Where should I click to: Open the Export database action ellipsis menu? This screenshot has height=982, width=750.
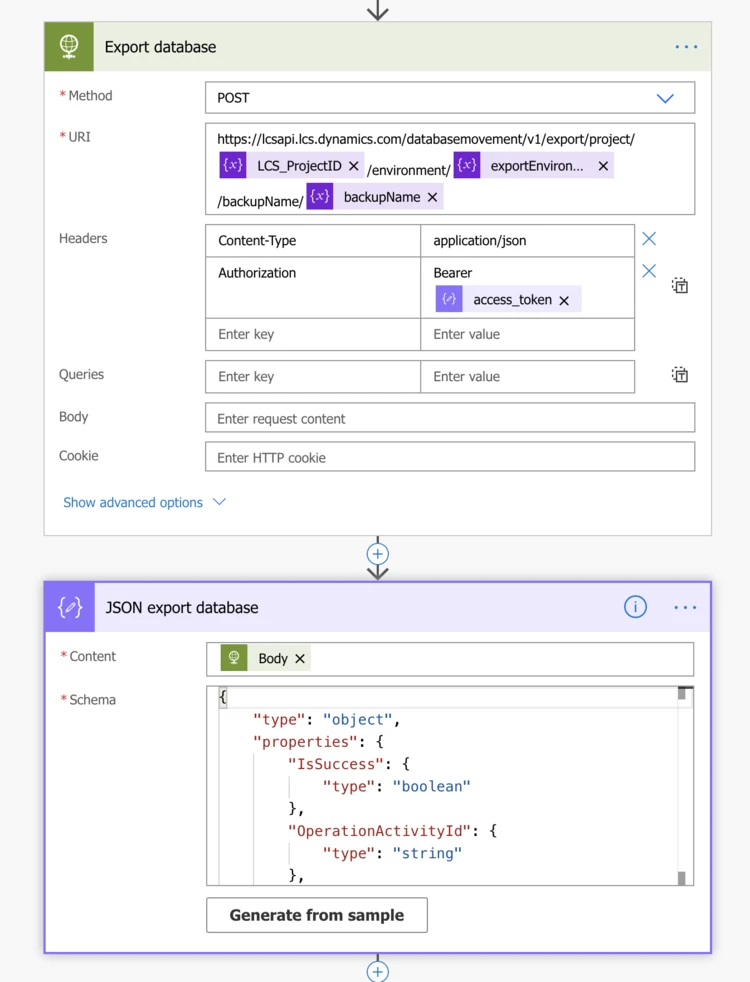(x=686, y=47)
